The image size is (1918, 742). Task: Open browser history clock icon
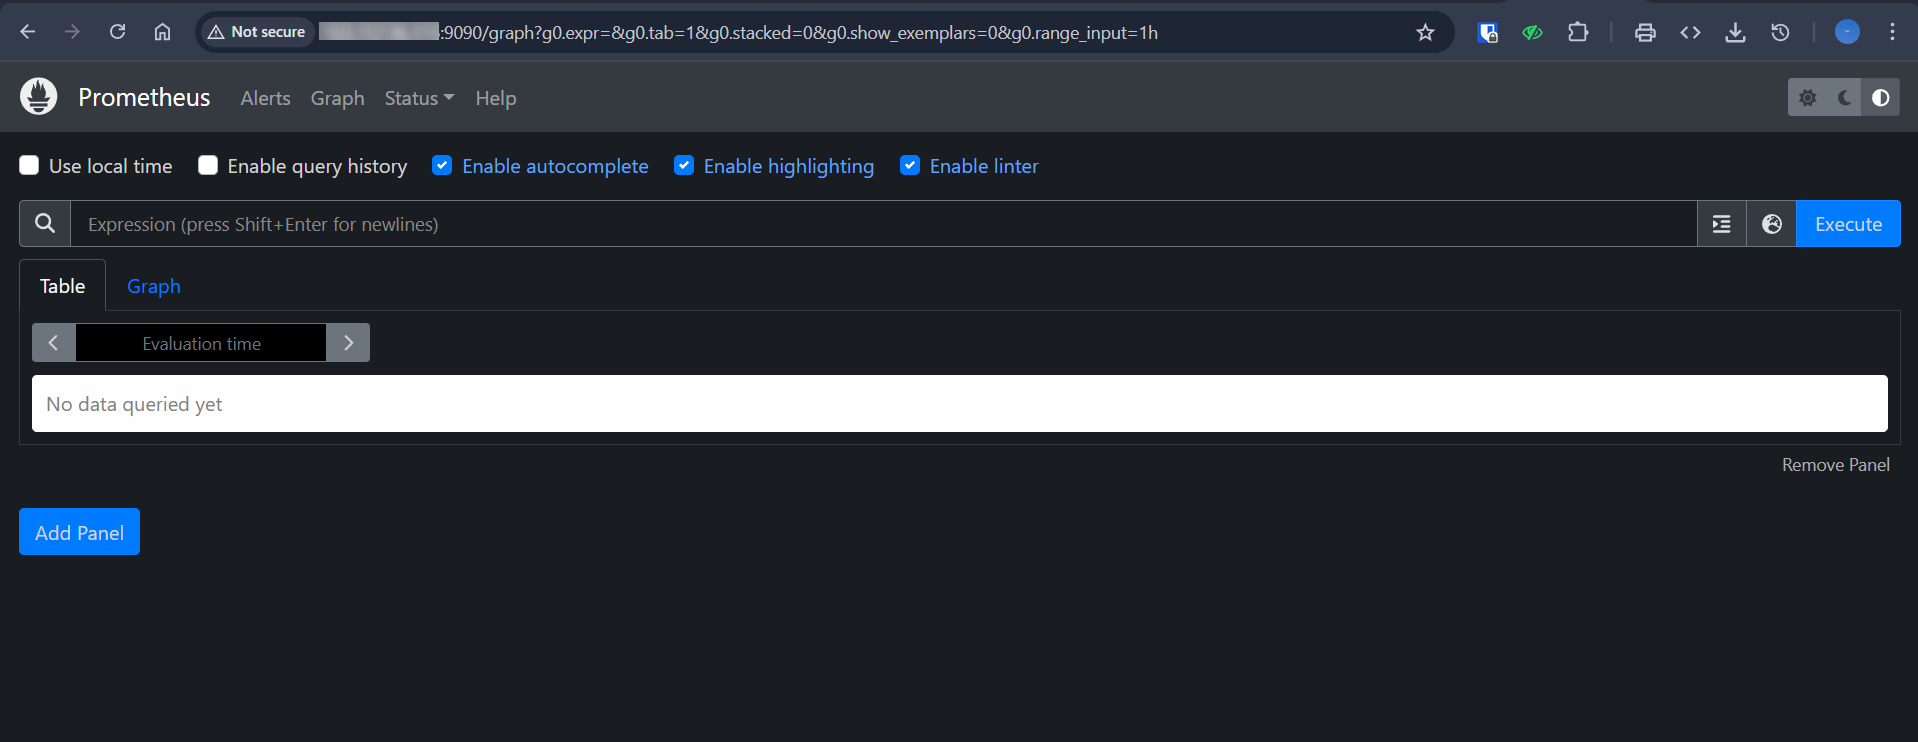pos(1780,33)
